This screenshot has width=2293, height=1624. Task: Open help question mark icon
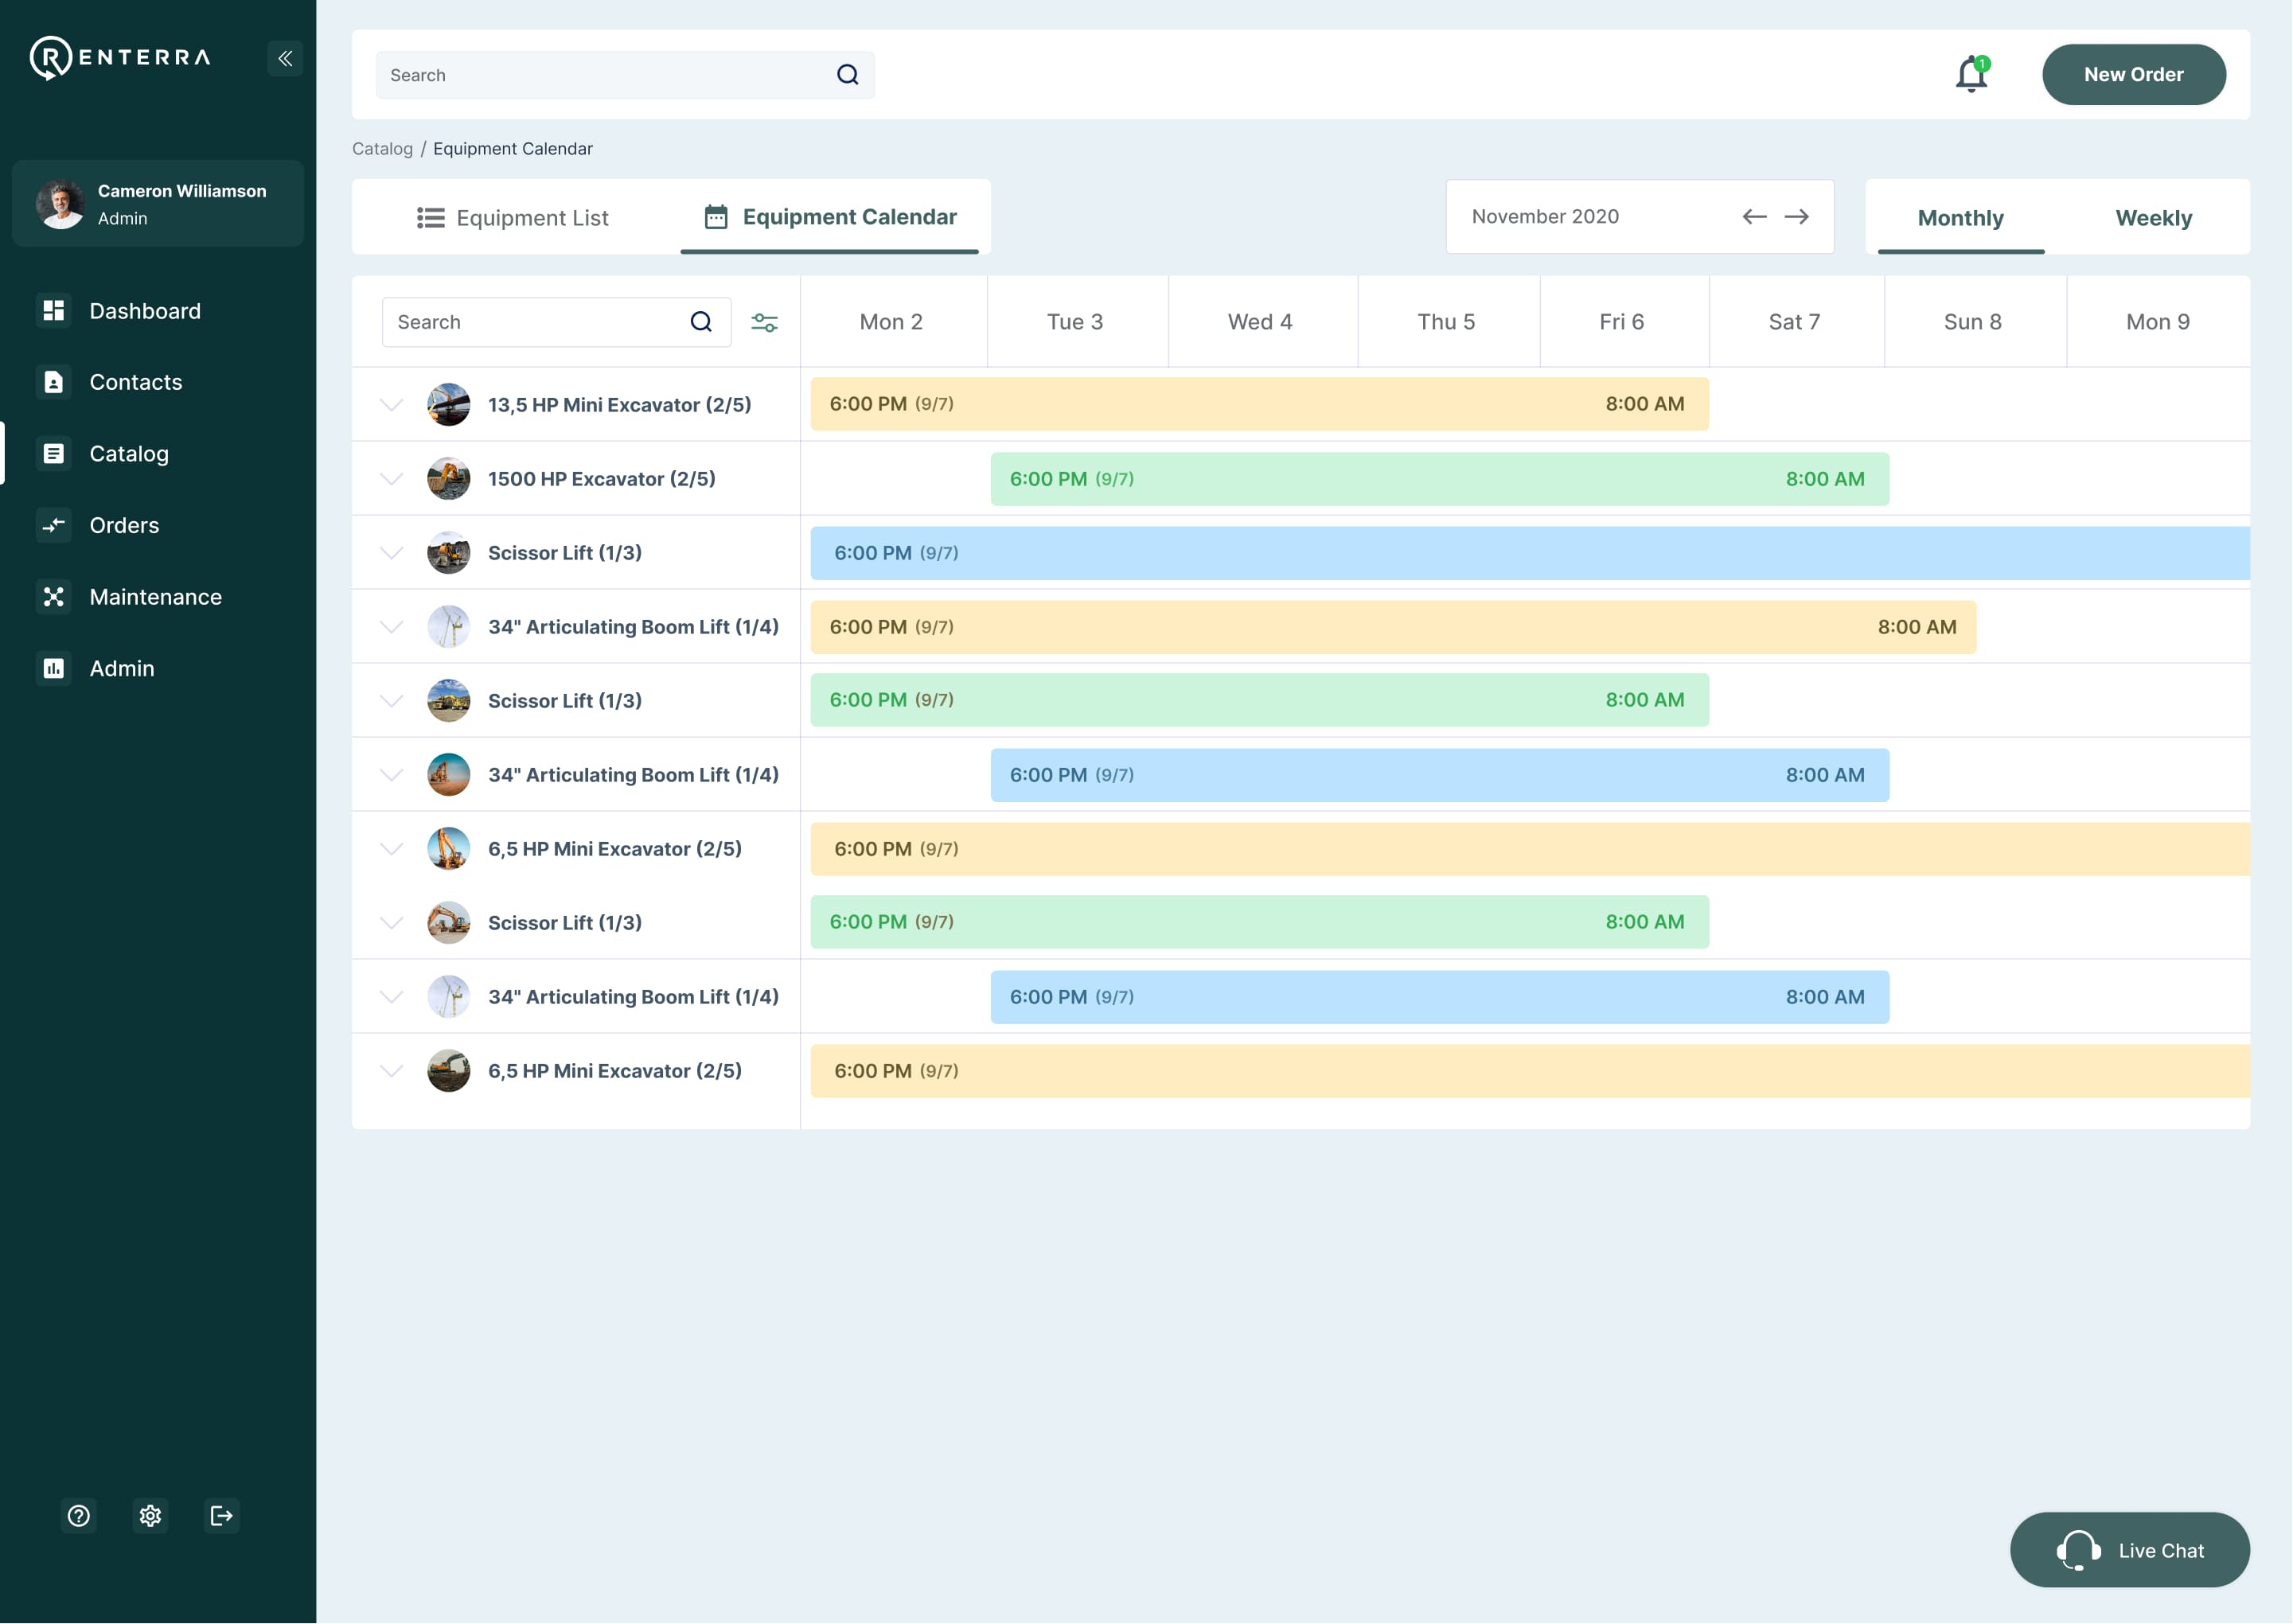coord(79,1516)
